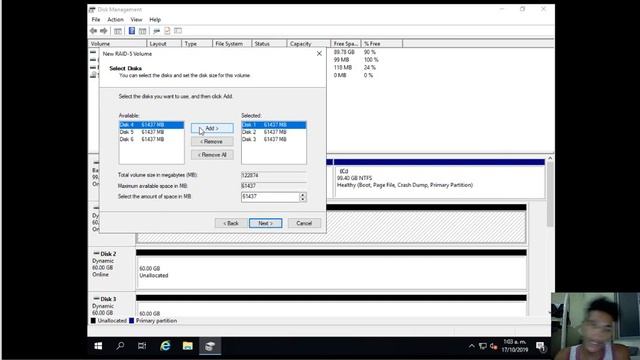Select Disk 4 in Available list
Image resolution: width=640 pixels, height=360 pixels.
click(151, 125)
